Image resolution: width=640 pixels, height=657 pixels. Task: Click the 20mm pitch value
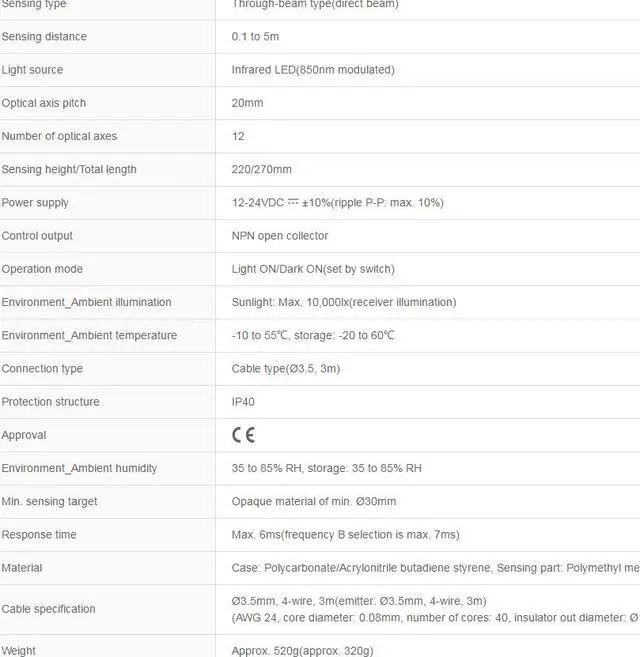(x=247, y=103)
